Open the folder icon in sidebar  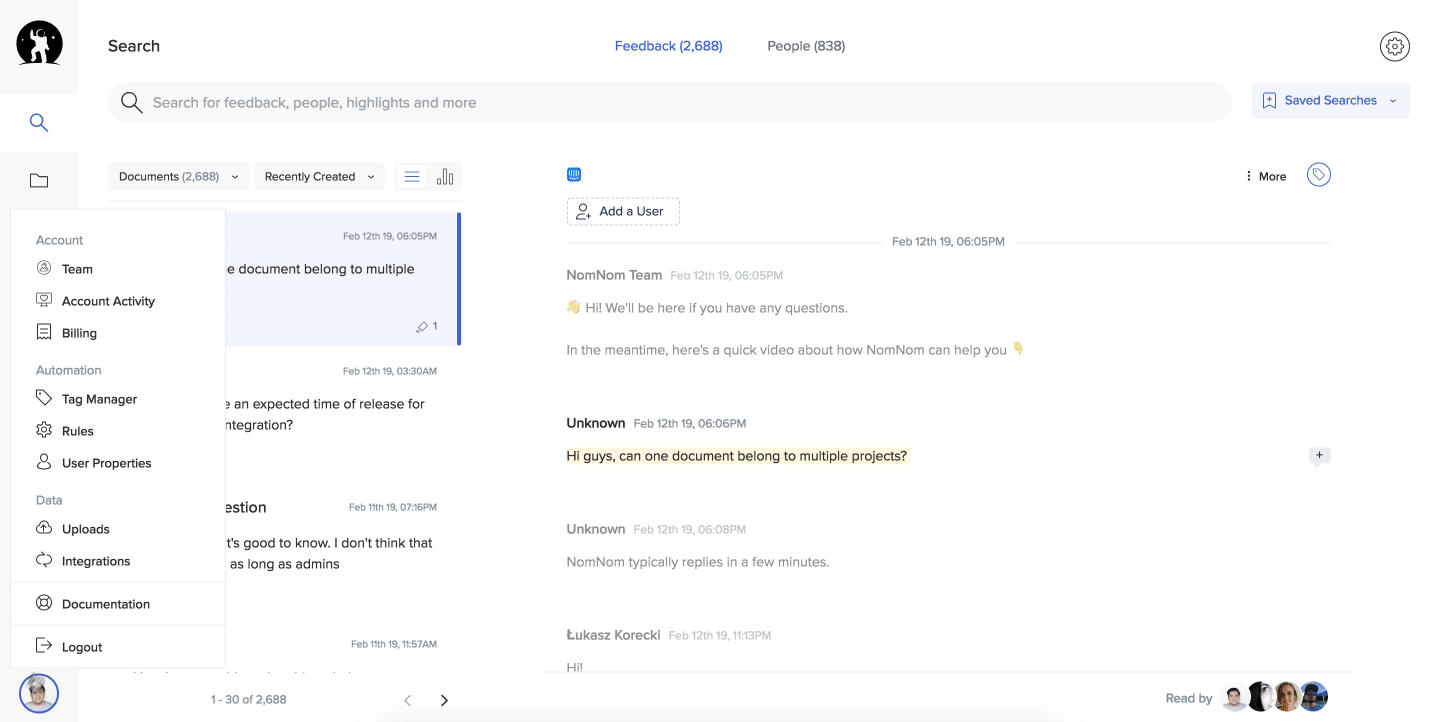[39, 181]
